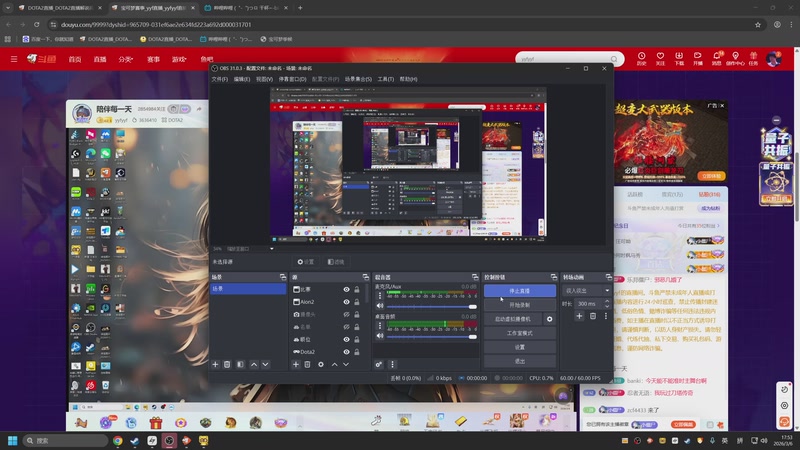Configure virtual camera gear icon
800x450 pixels.
point(549,319)
